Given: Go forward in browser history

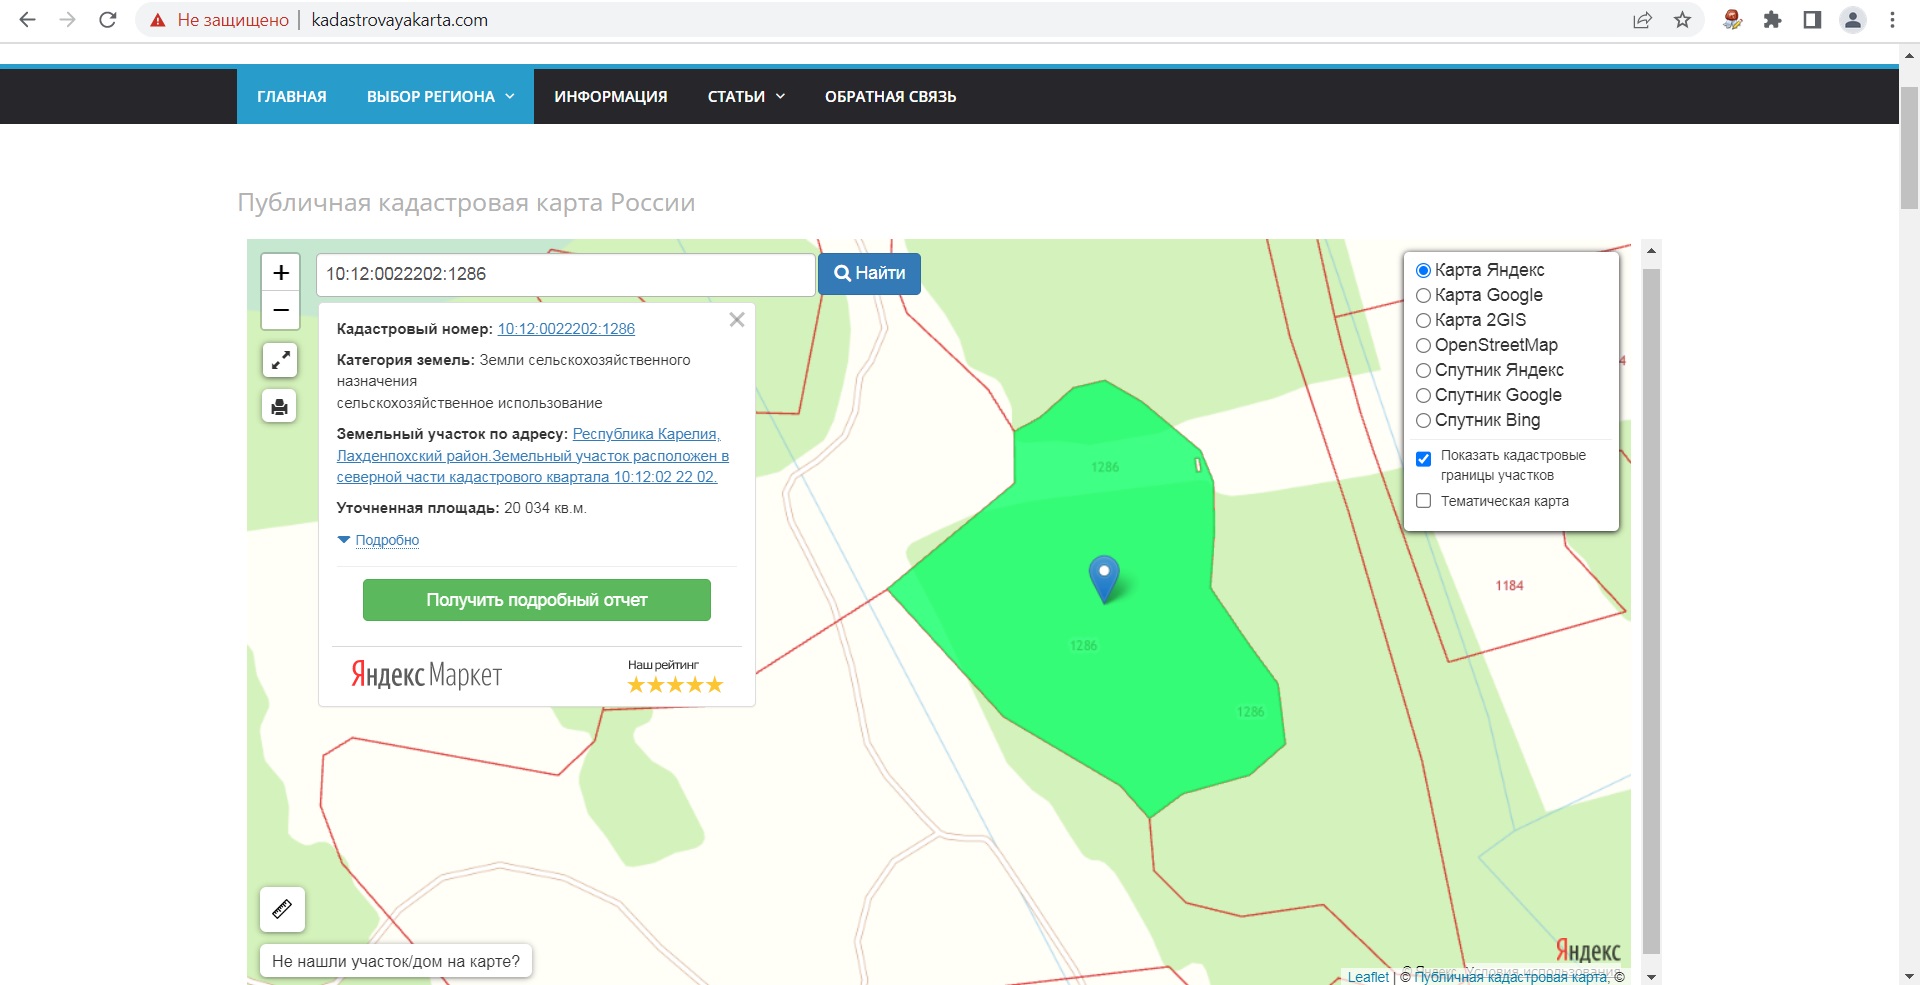Looking at the screenshot, I should pyautogui.click(x=67, y=20).
